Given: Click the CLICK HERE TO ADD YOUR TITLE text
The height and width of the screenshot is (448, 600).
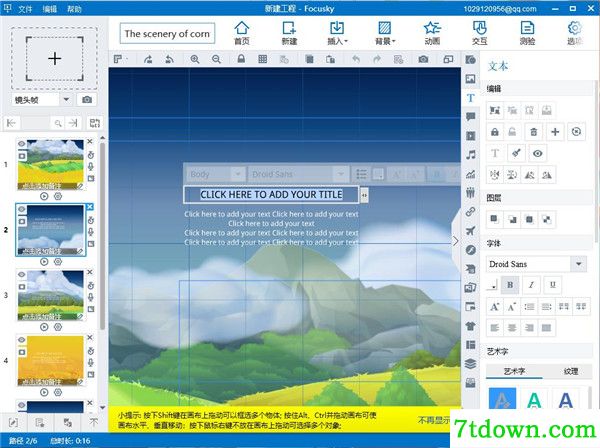Looking at the screenshot, I should [271, 194].
